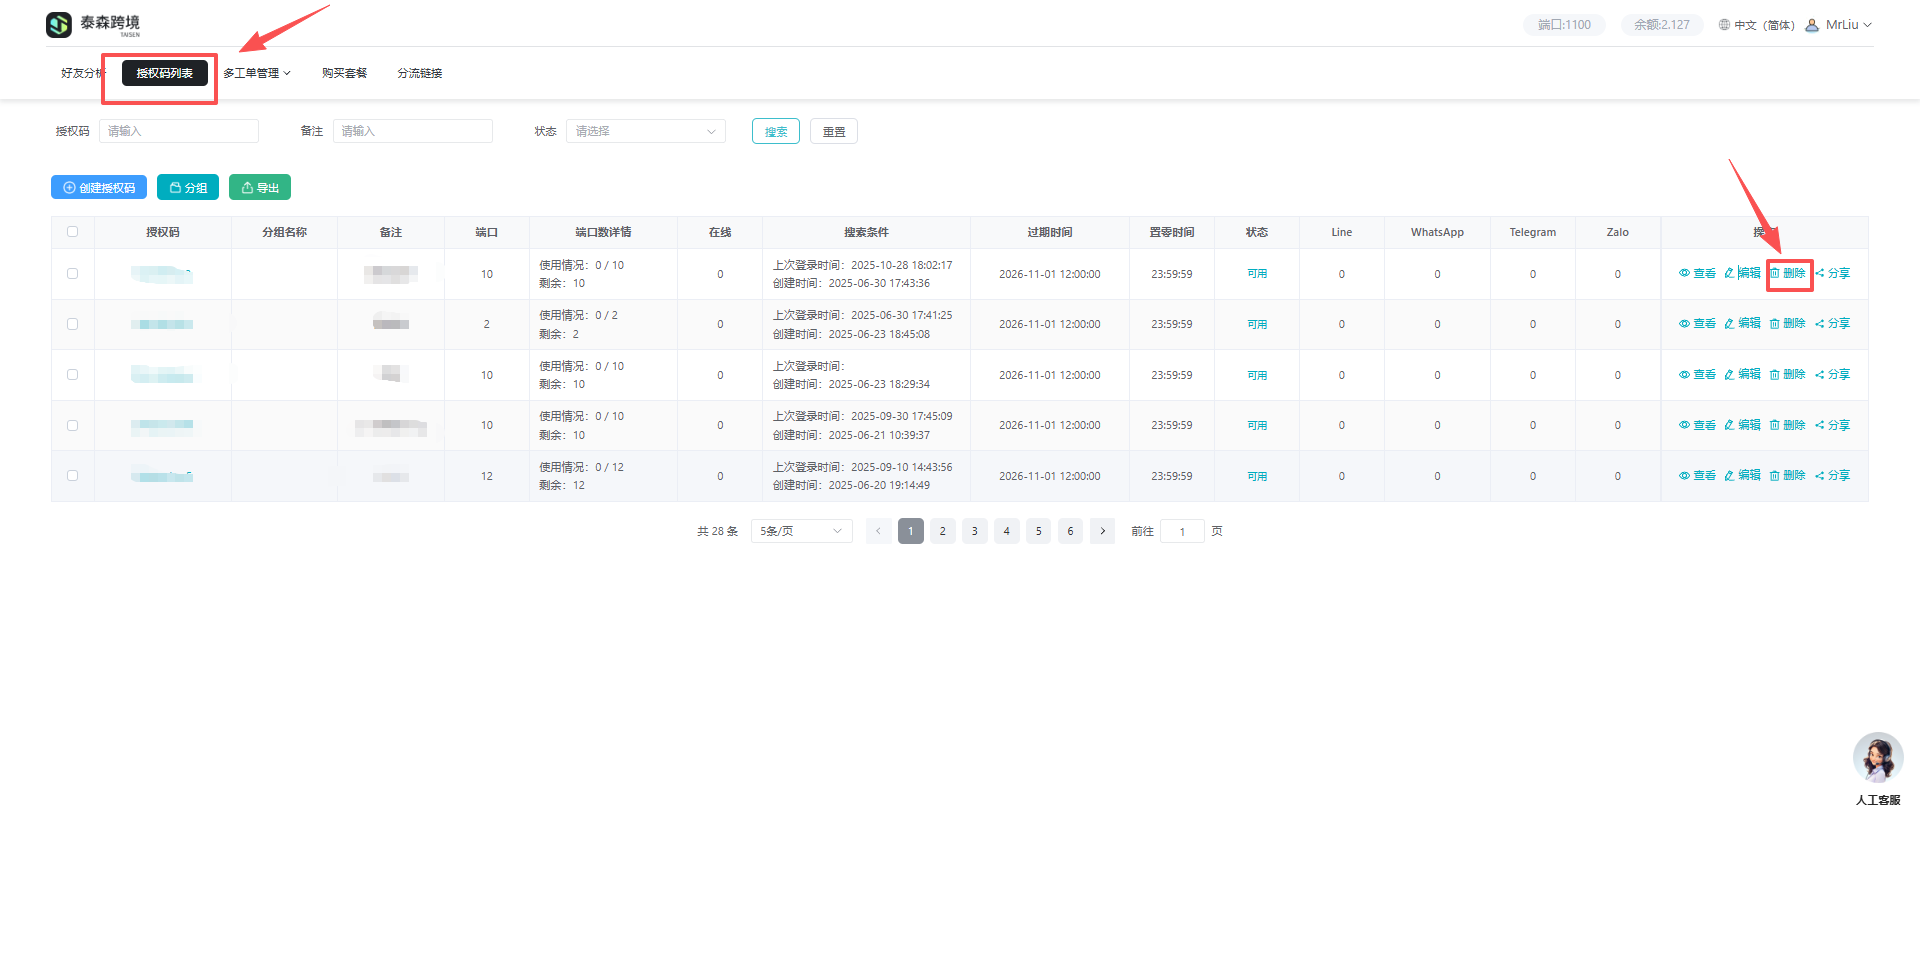Switch to the 购买套餐 tab
The width and height of the screenshot is (1920, 953).
[344, 73]
